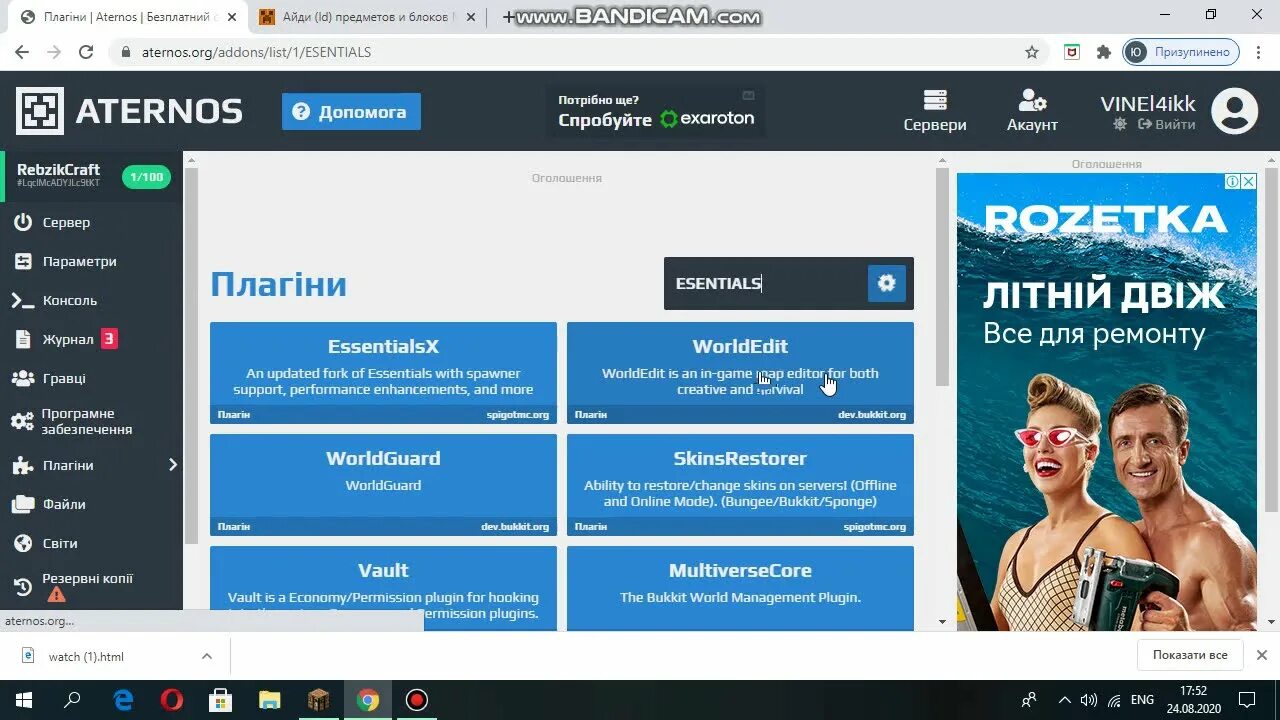Go forward in the browser
The height and width of the screenshot is (720, 1280).
pos(54,52)
